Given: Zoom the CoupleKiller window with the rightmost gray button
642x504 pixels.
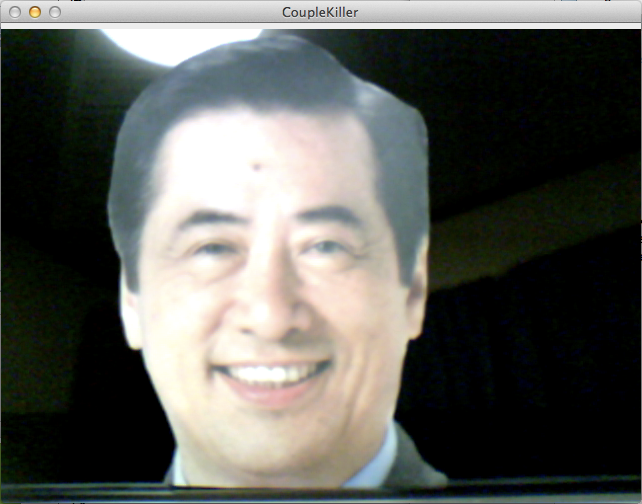Looking at the screenshot, I should [55, 12].
